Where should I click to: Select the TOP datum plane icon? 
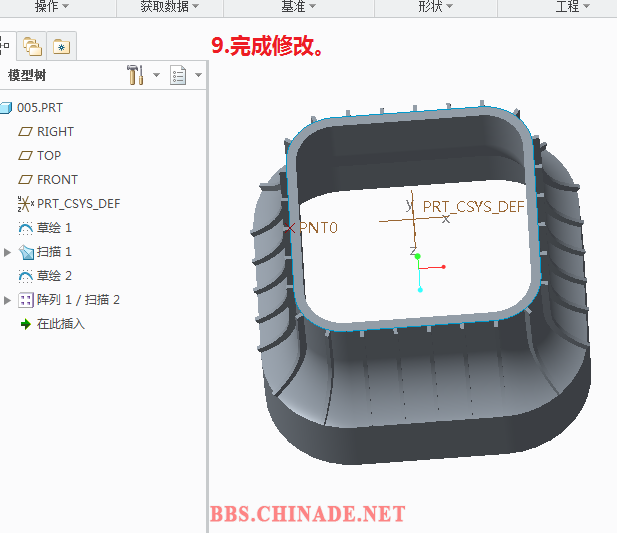26,155
